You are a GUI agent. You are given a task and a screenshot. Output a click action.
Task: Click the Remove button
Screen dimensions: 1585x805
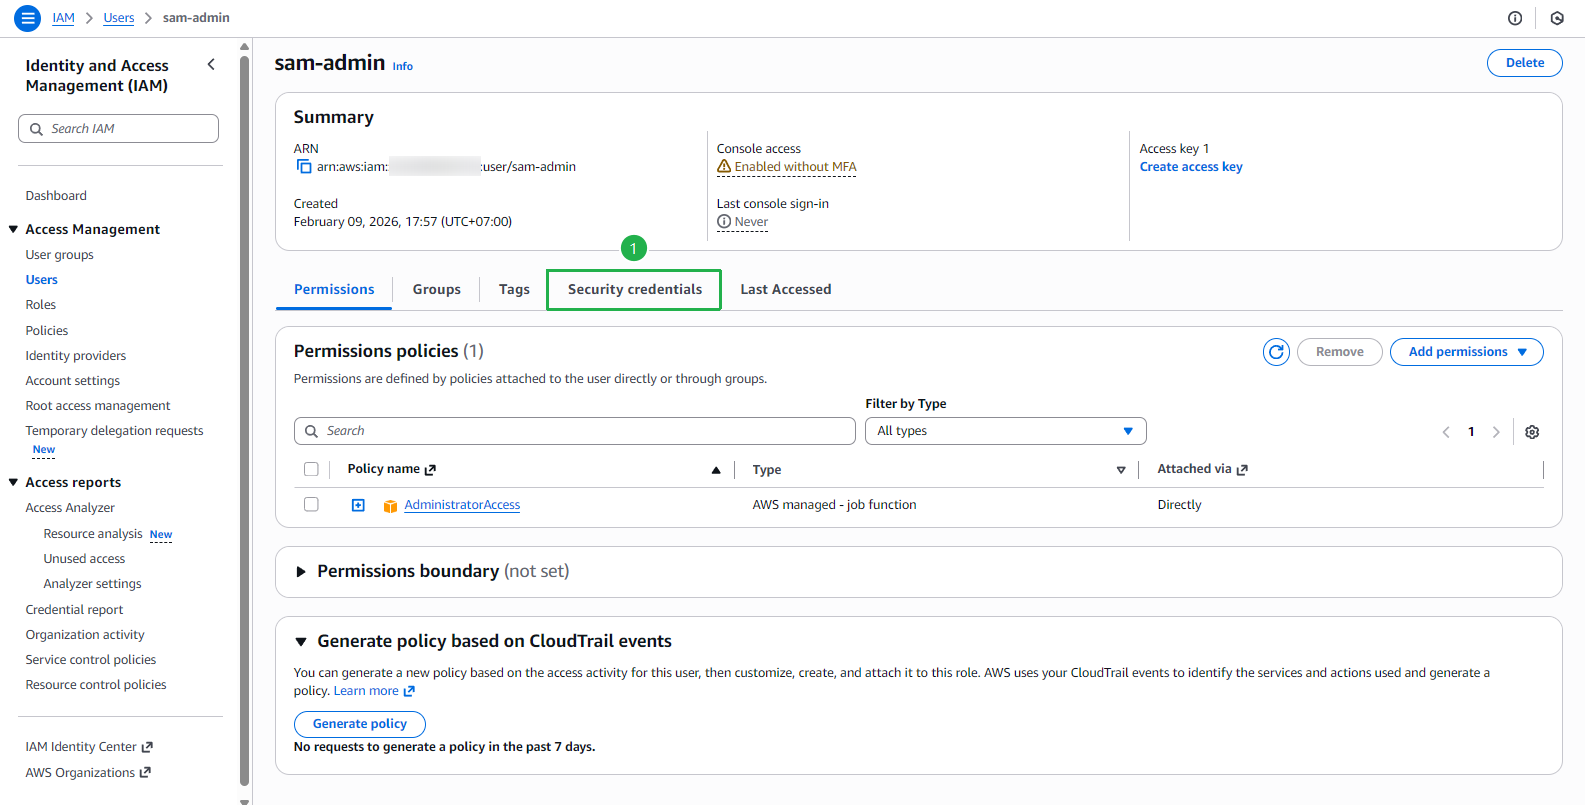(1340, 352)
